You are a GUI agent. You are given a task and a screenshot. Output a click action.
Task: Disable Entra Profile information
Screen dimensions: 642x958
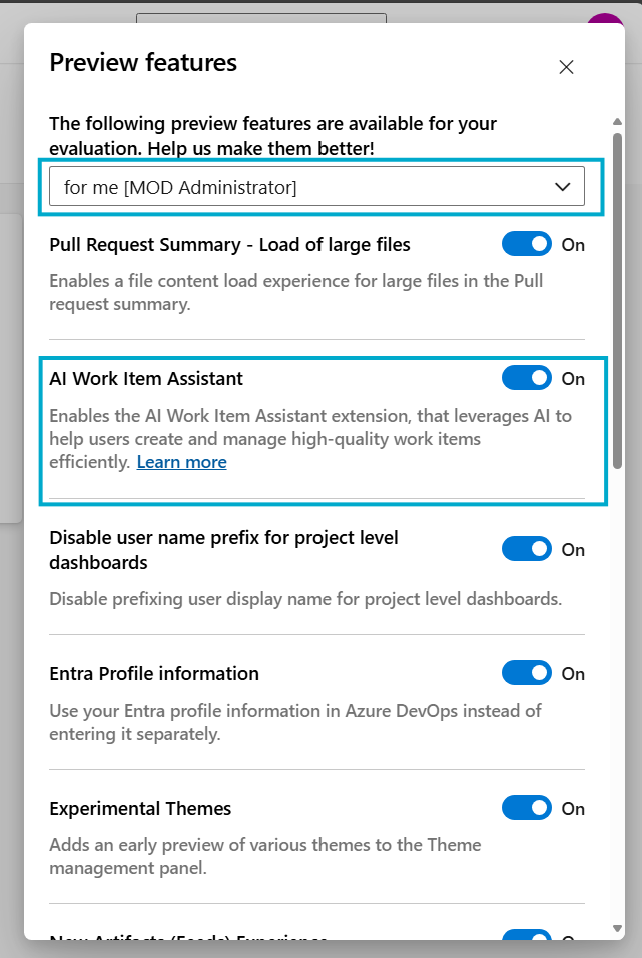[x=527, y=673]
